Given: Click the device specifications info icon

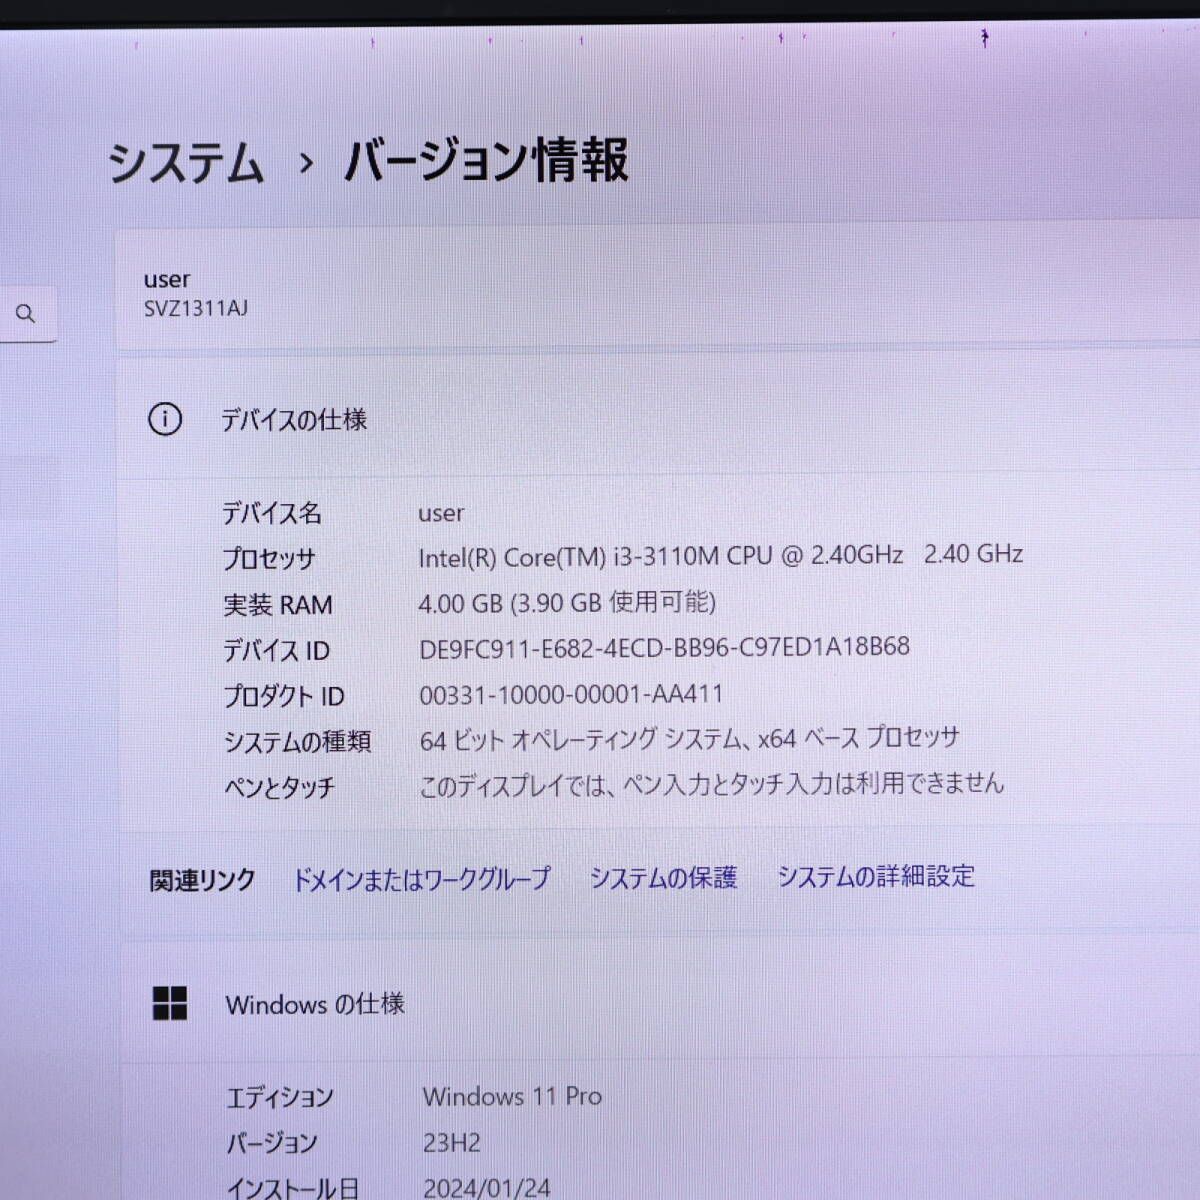Looking at the screenshot, I should pos(165,419).
